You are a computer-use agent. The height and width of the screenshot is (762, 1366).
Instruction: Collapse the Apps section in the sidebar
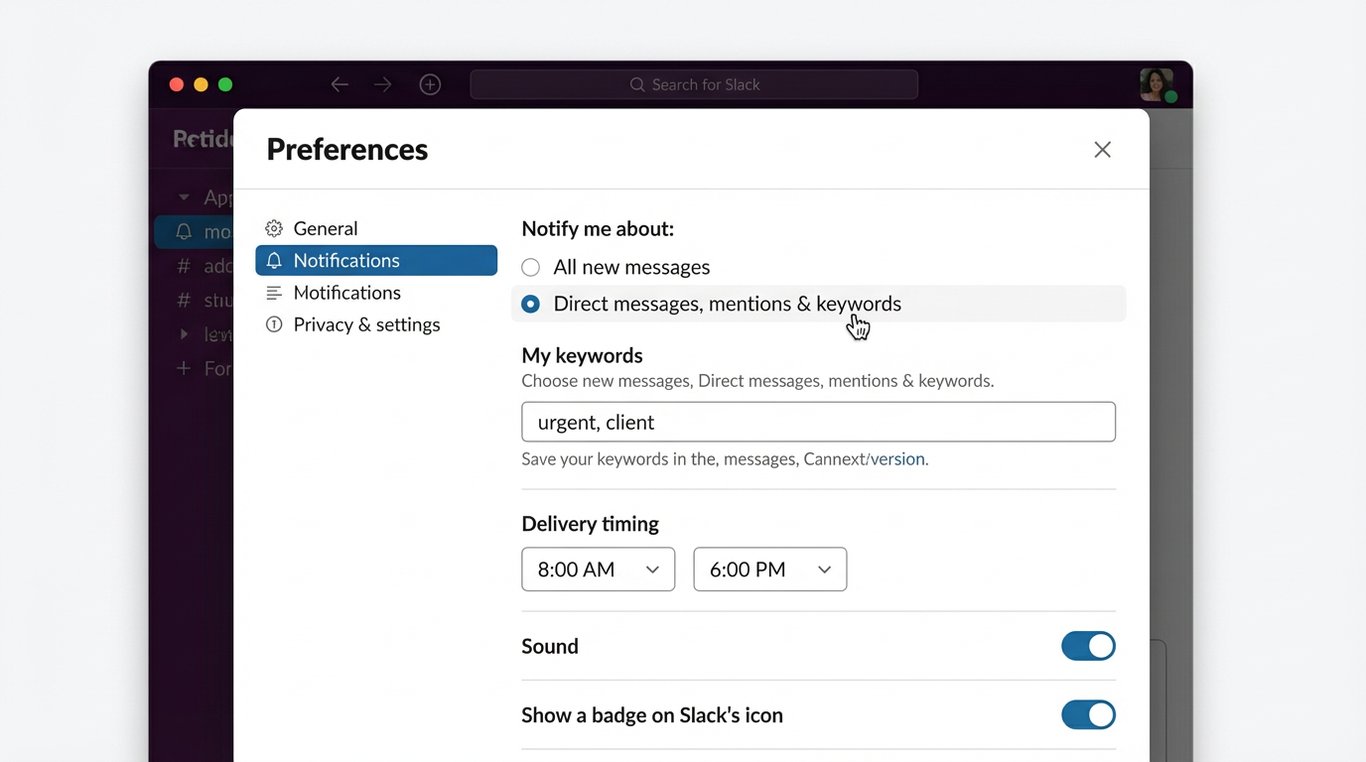pos(183,196)
